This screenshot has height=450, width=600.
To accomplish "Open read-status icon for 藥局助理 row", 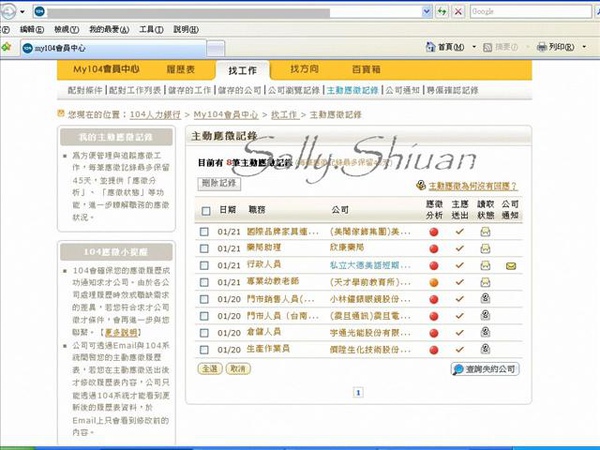I will point(485,248).
